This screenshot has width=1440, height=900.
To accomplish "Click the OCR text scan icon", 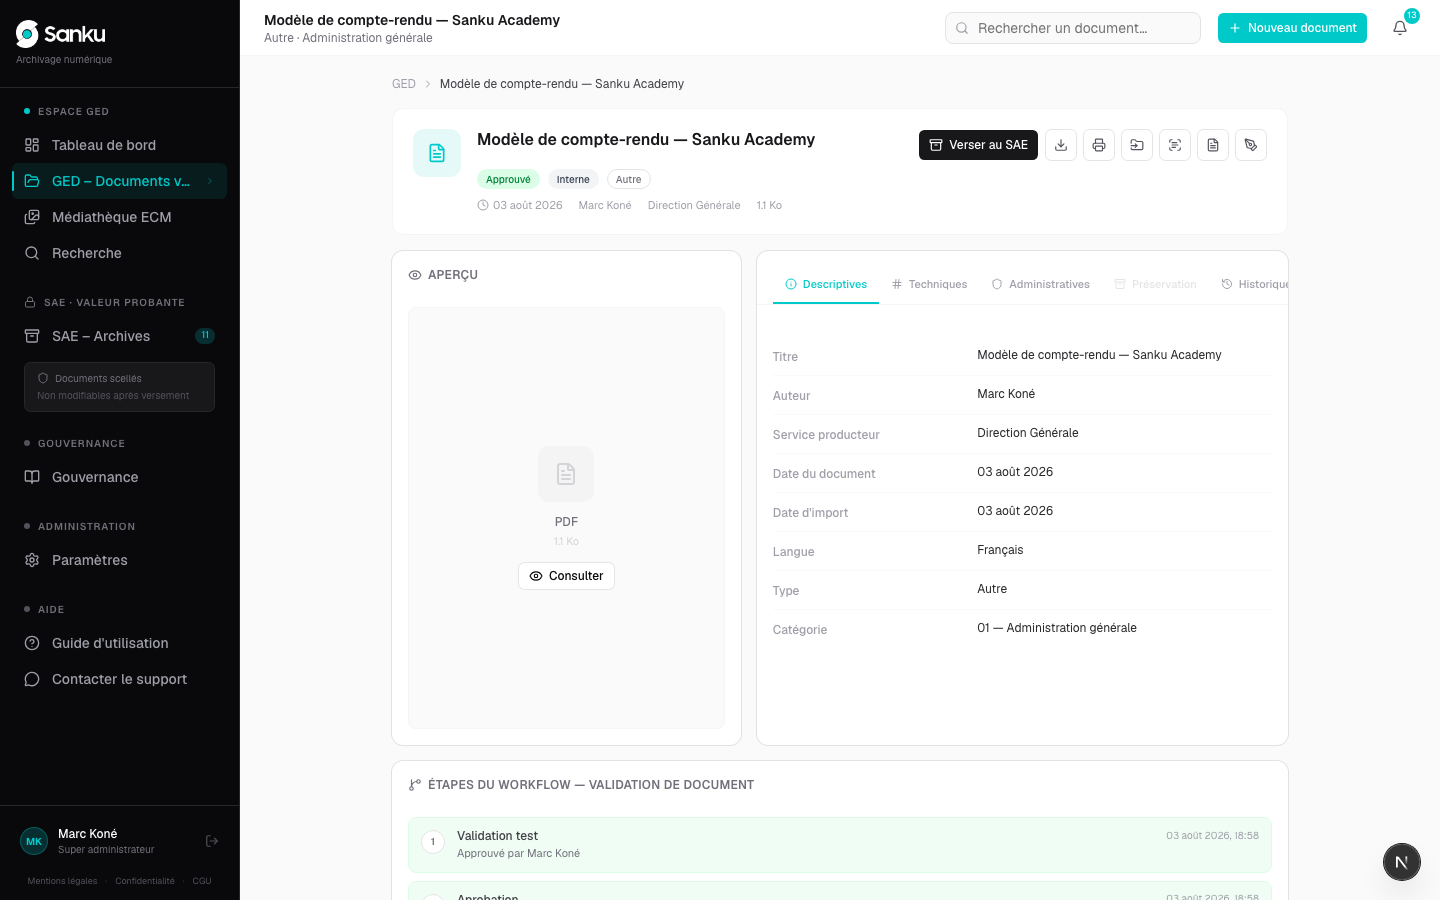I will tap(1175, 145).
